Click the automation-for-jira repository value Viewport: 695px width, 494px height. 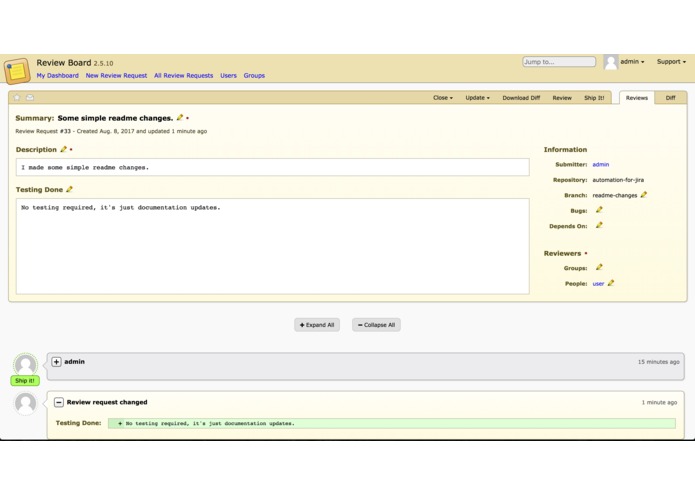(x=618, y=180)
